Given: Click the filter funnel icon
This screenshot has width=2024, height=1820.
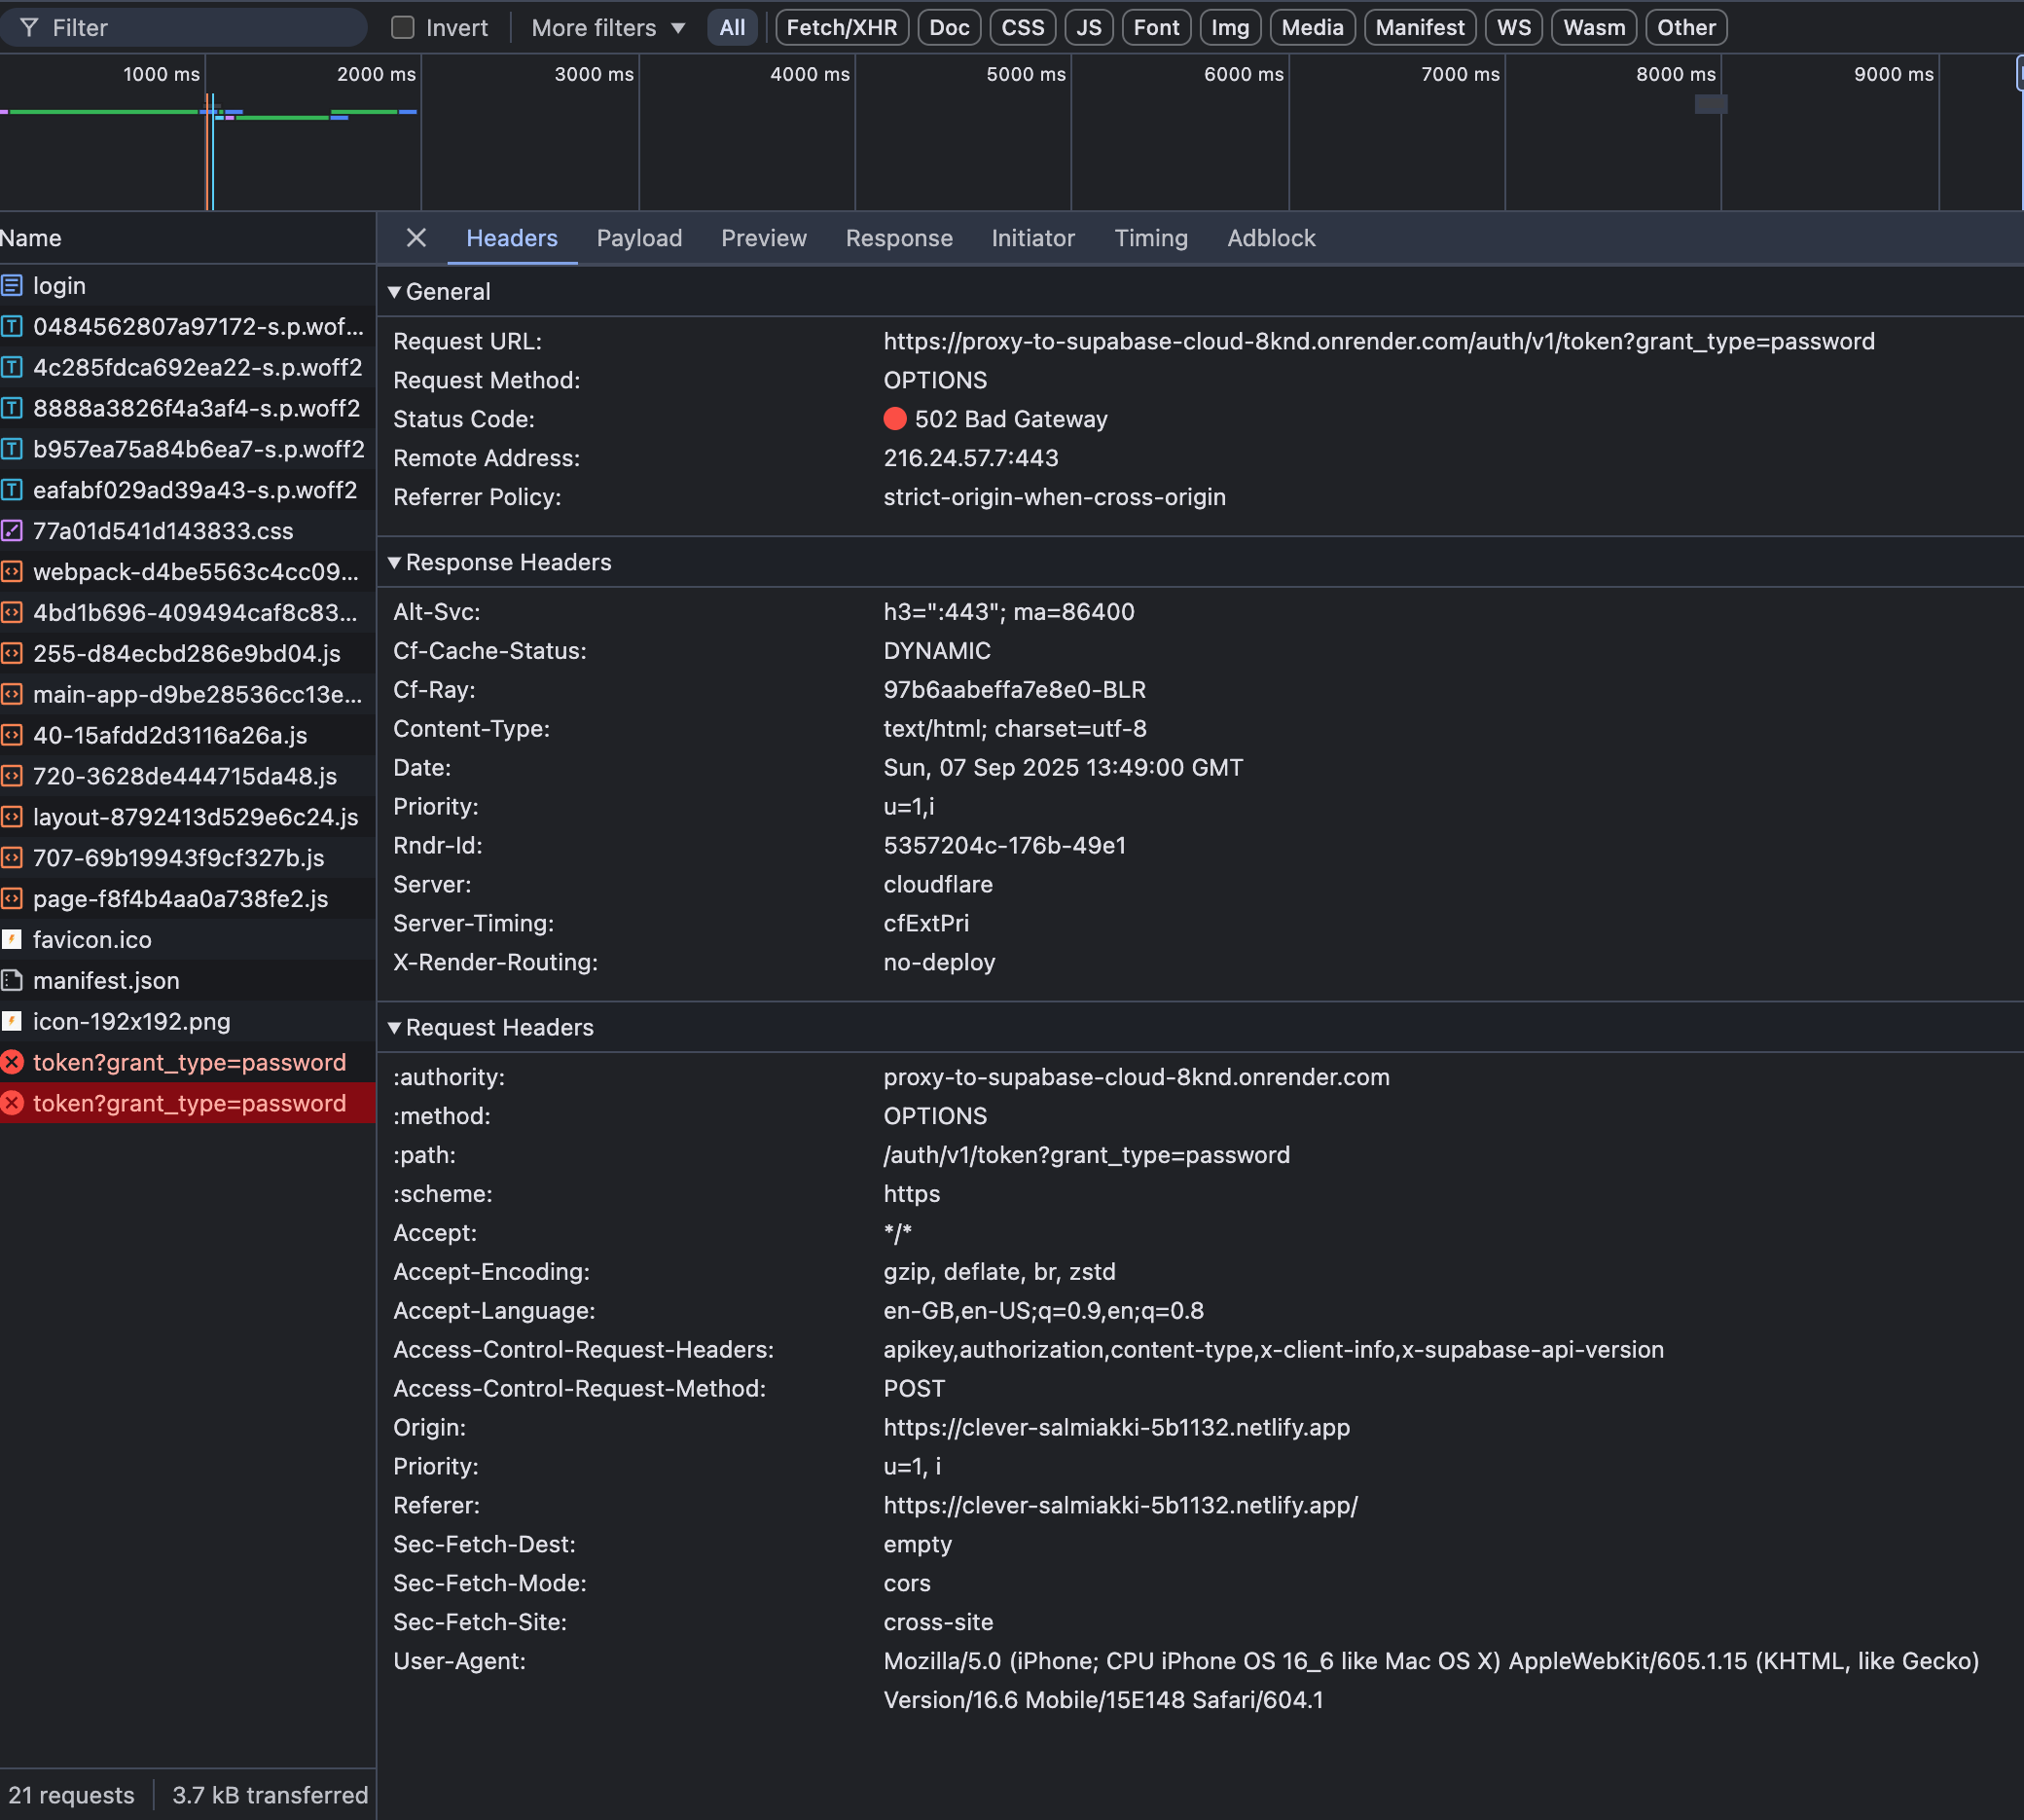Looking at the screenshot, I should (29, 28).
